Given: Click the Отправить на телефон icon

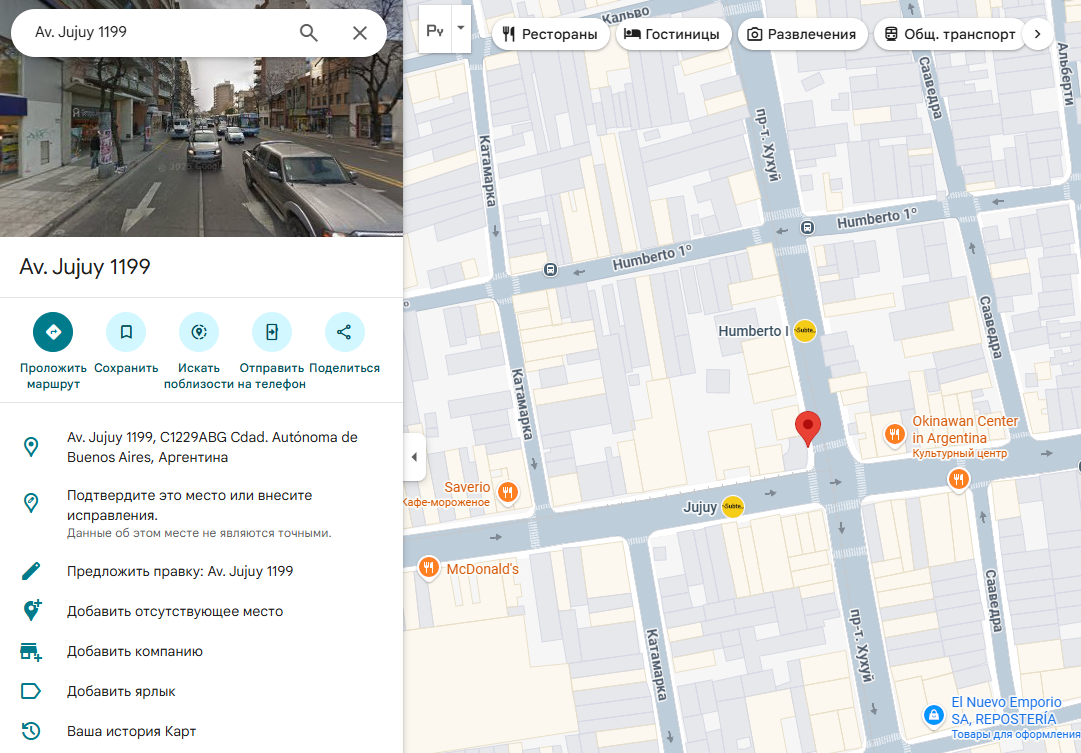Looking at the screenshot, I should point(271,332).
